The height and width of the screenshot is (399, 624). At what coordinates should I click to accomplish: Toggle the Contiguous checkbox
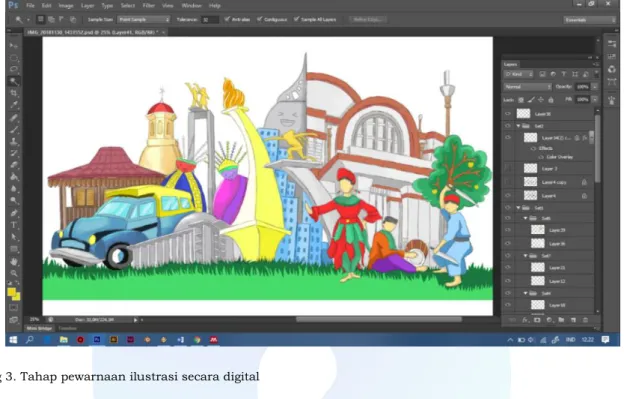[x=272, y=19]
